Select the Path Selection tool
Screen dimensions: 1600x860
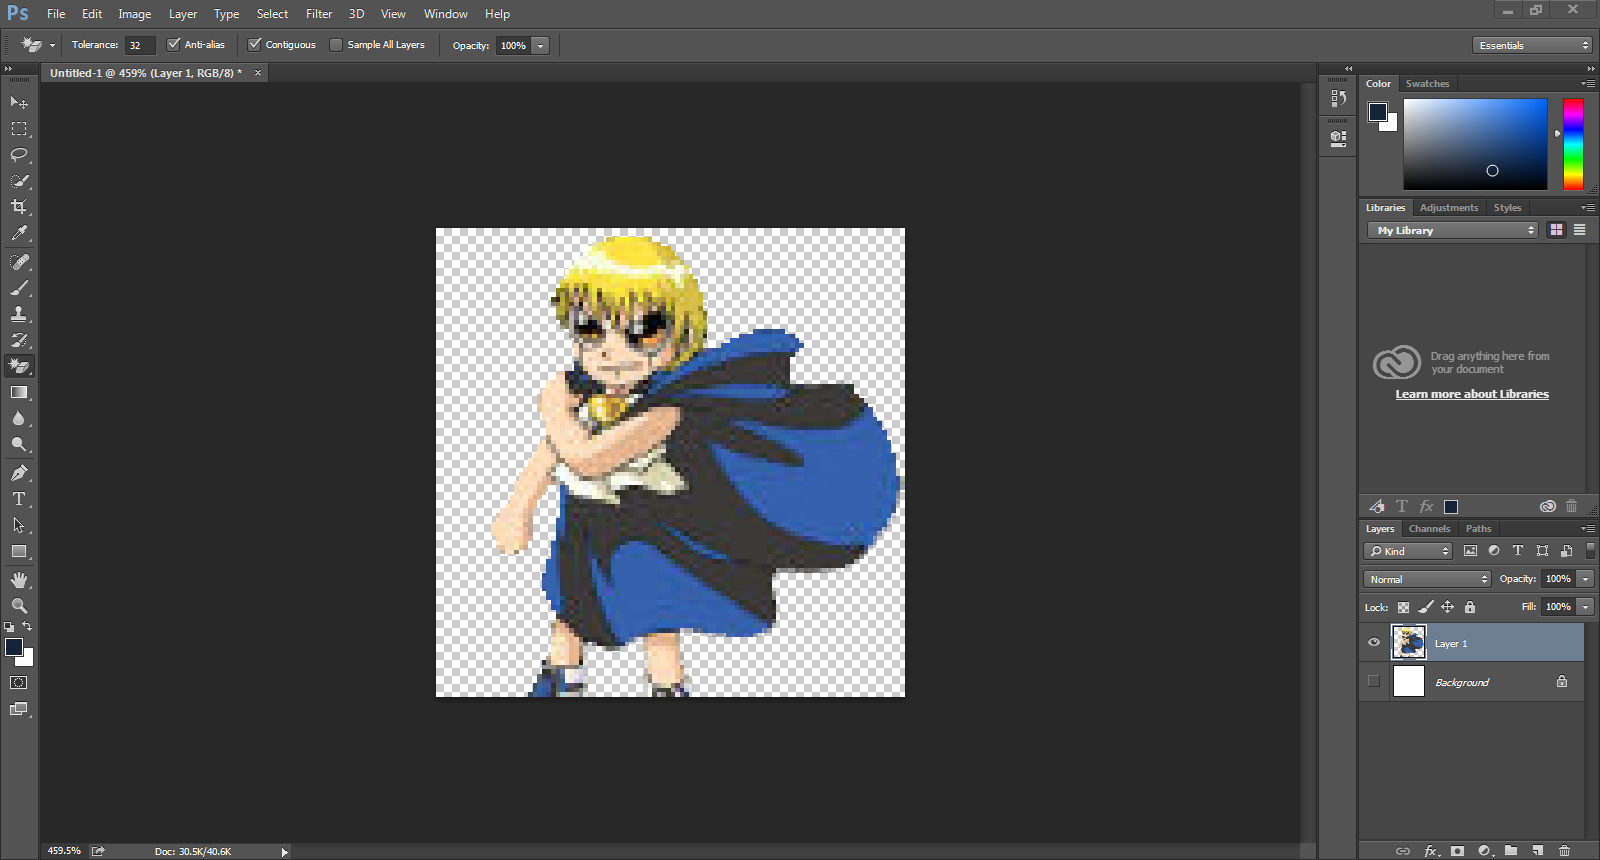pos(19,525)
